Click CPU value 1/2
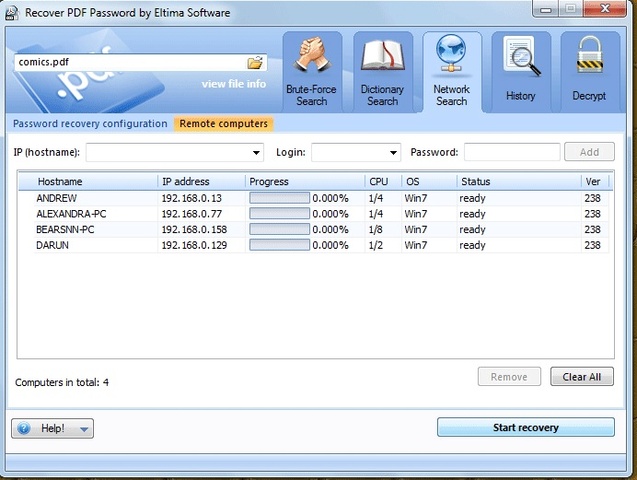Image resolution: width=637 pixels, height=480 pixels. (376, 245)
